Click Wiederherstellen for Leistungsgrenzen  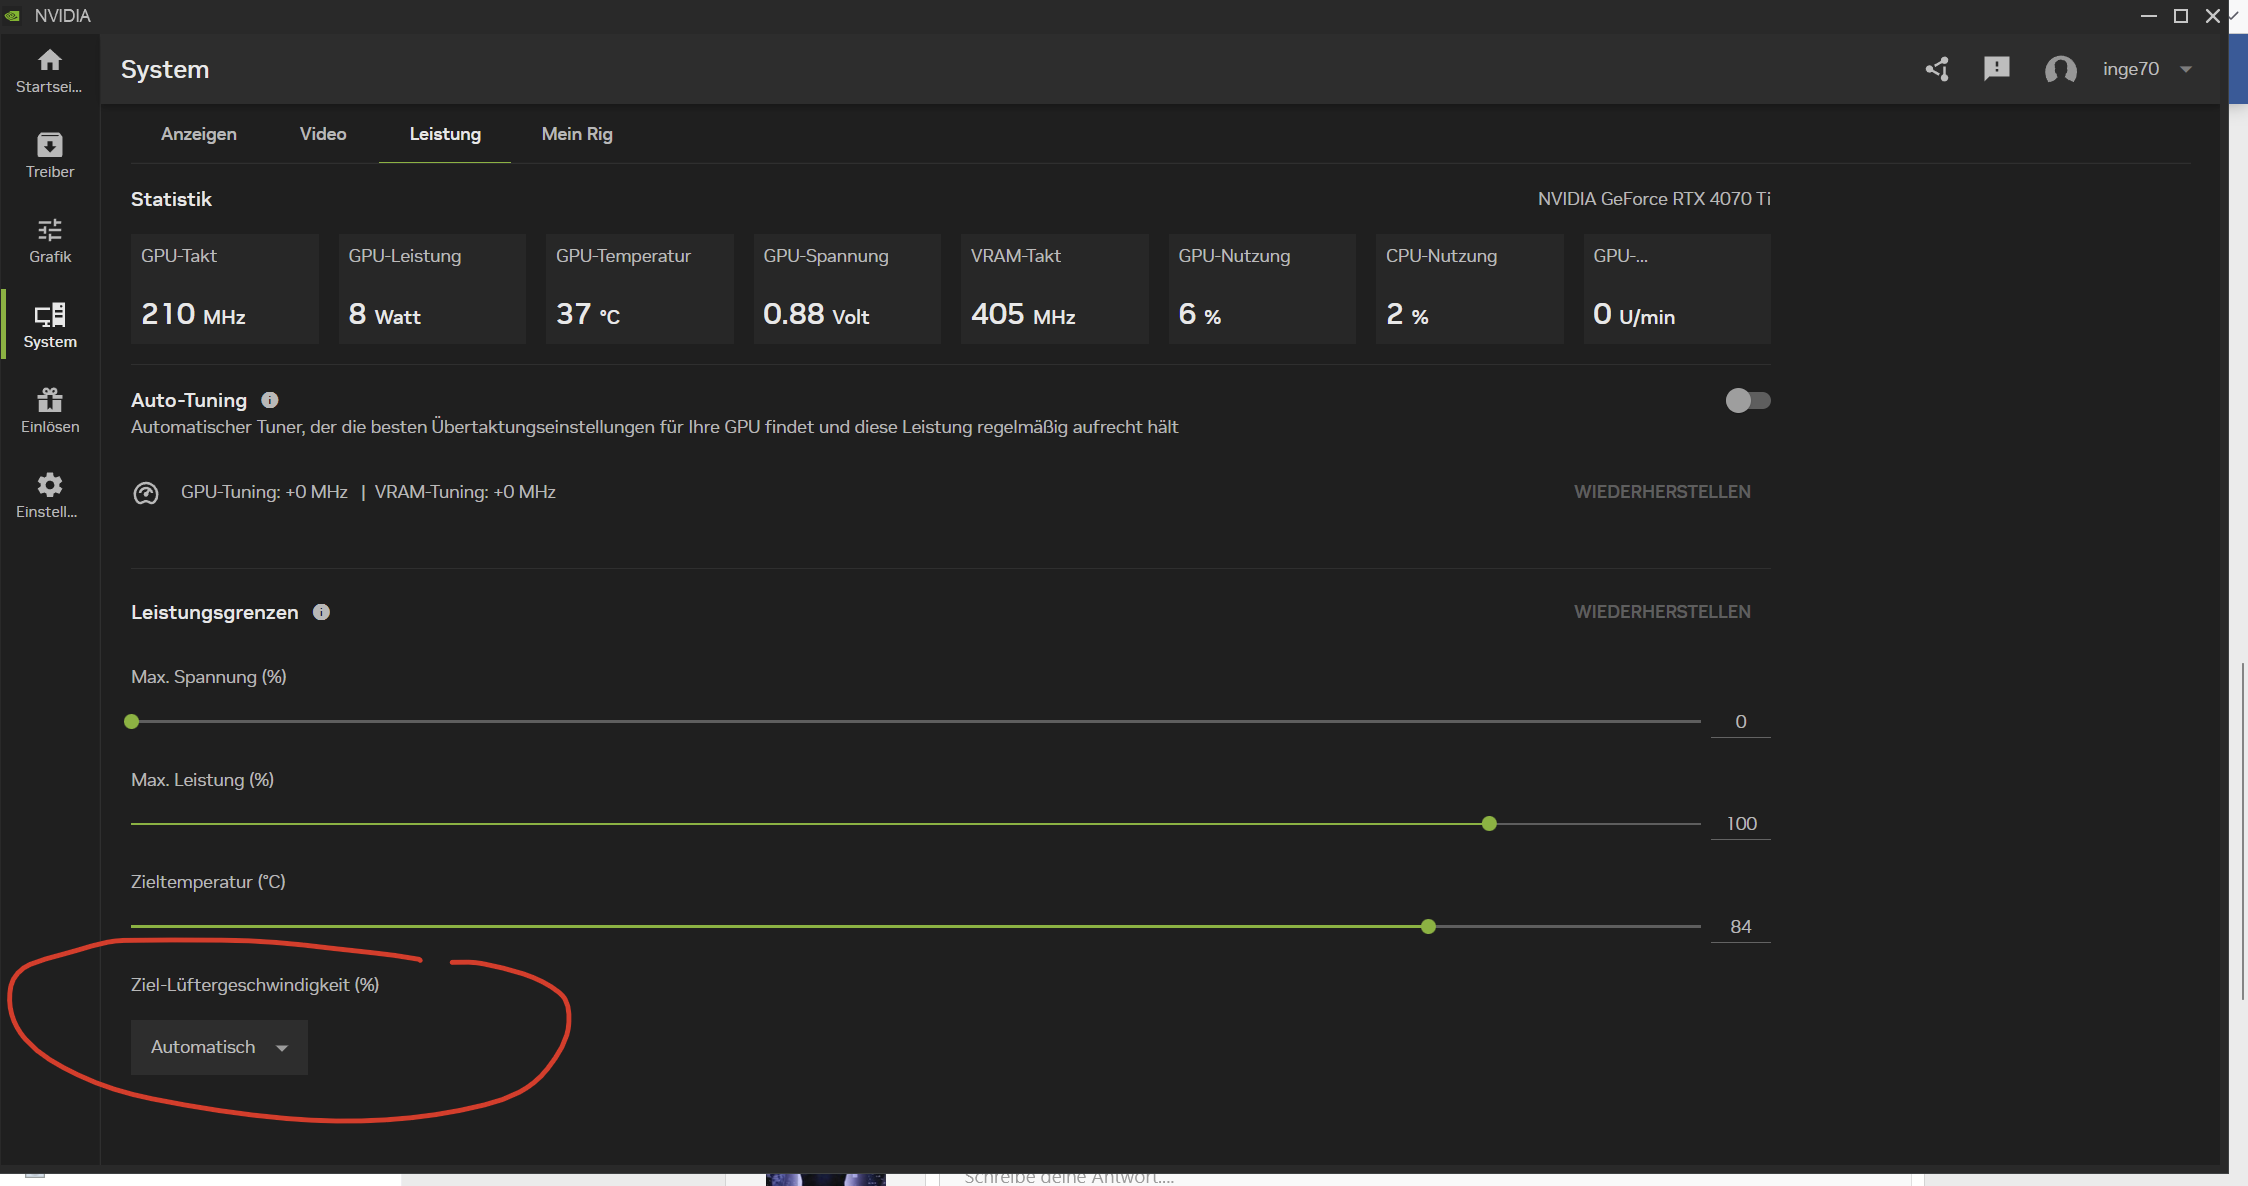click(x=1662, y=612)
